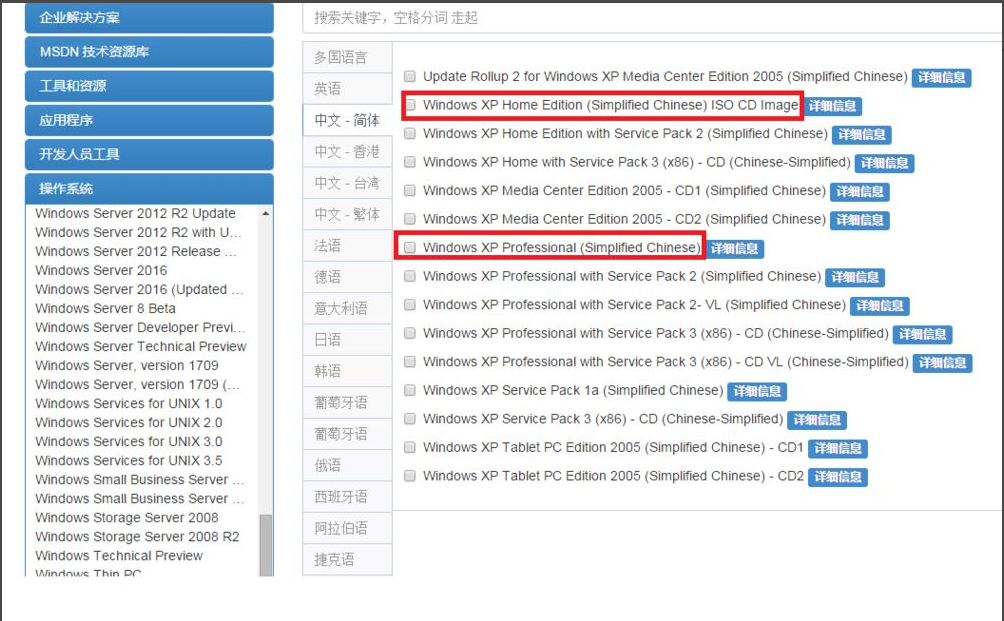Viewport: 1004px width, 621px height.
Task: Choose Windows Storage Server 2008 R2
Action: pyautogui.click(x=137, y=536)
